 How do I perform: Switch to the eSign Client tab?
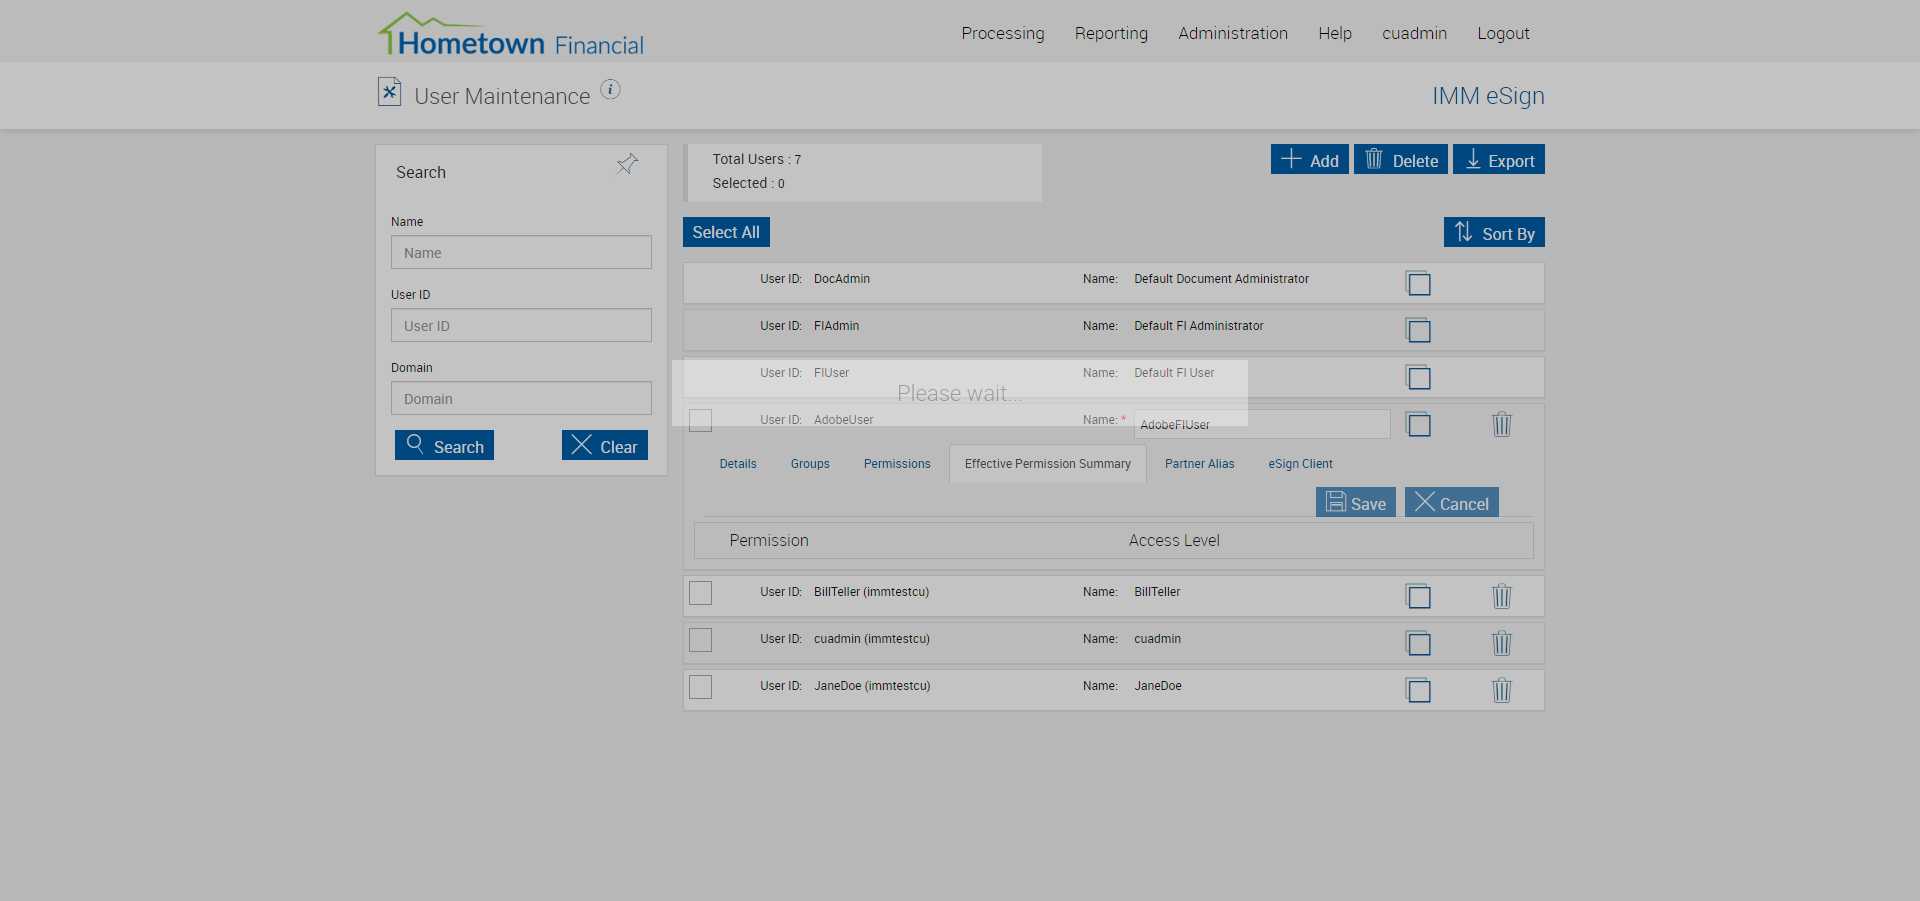coord(1301,464)
